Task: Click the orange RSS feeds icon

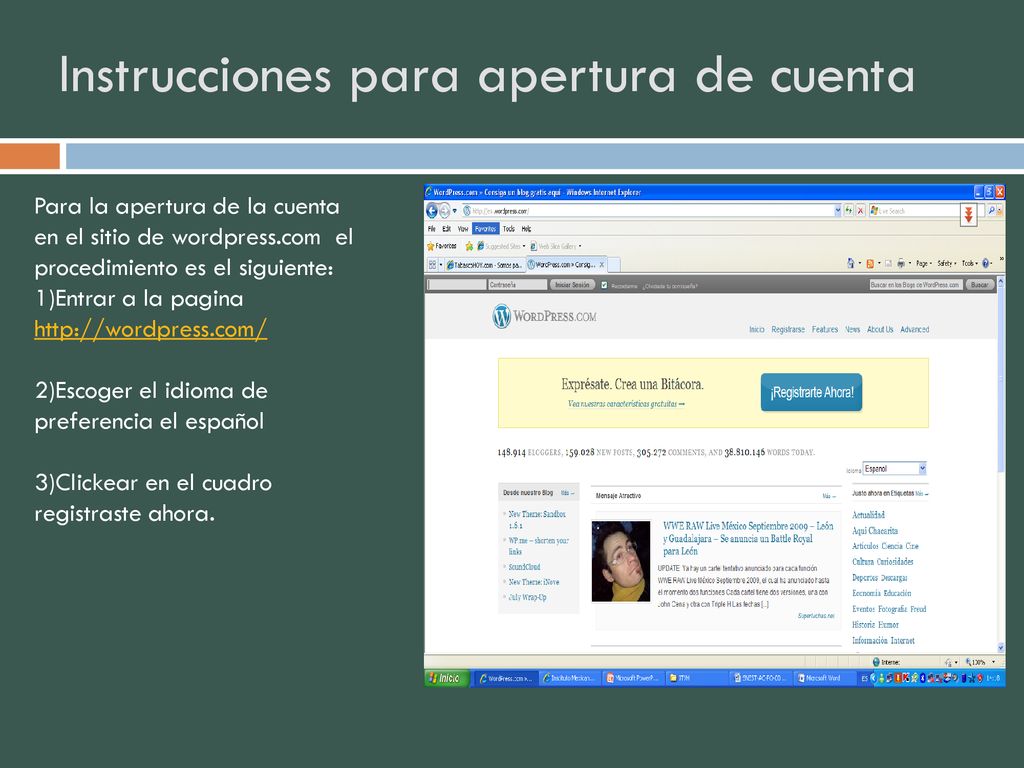Action: click(870, 264)
